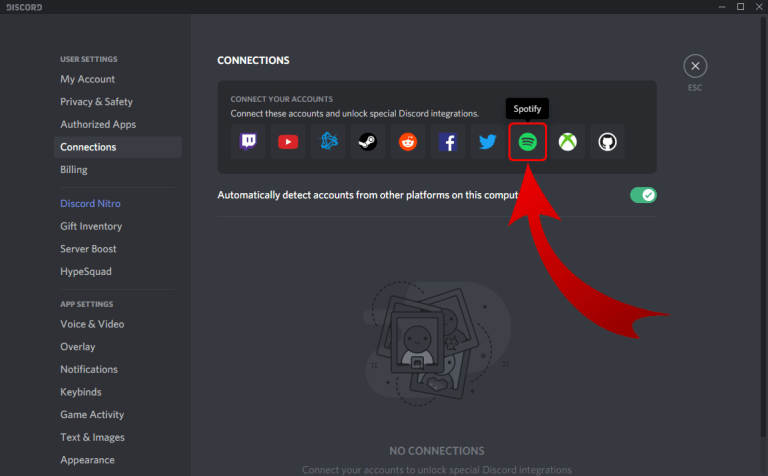Screen dimensions: 768x476
Task: Open Discord Nitro page
Action: 118,204
